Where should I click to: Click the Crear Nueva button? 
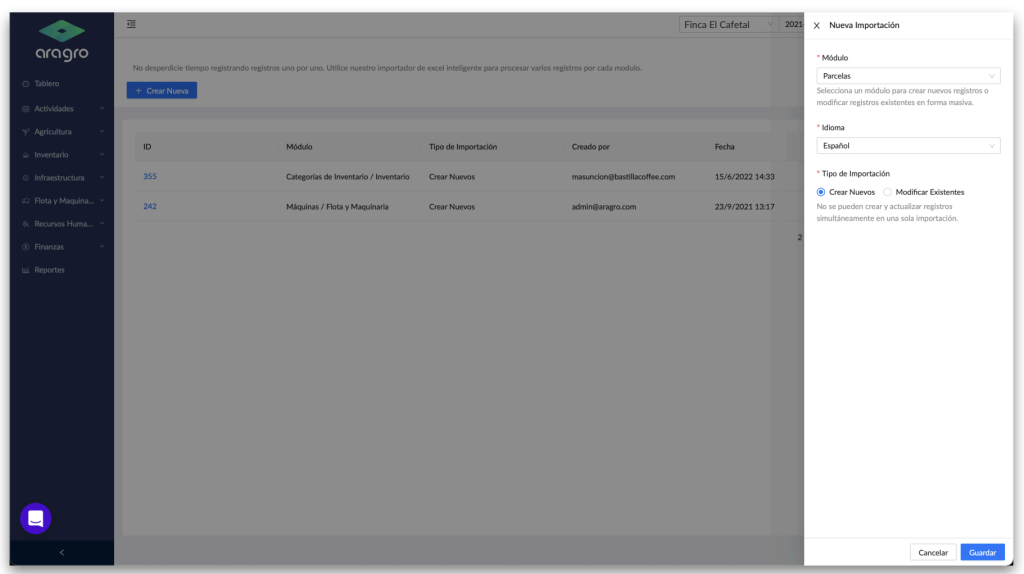tap(162, 91)
